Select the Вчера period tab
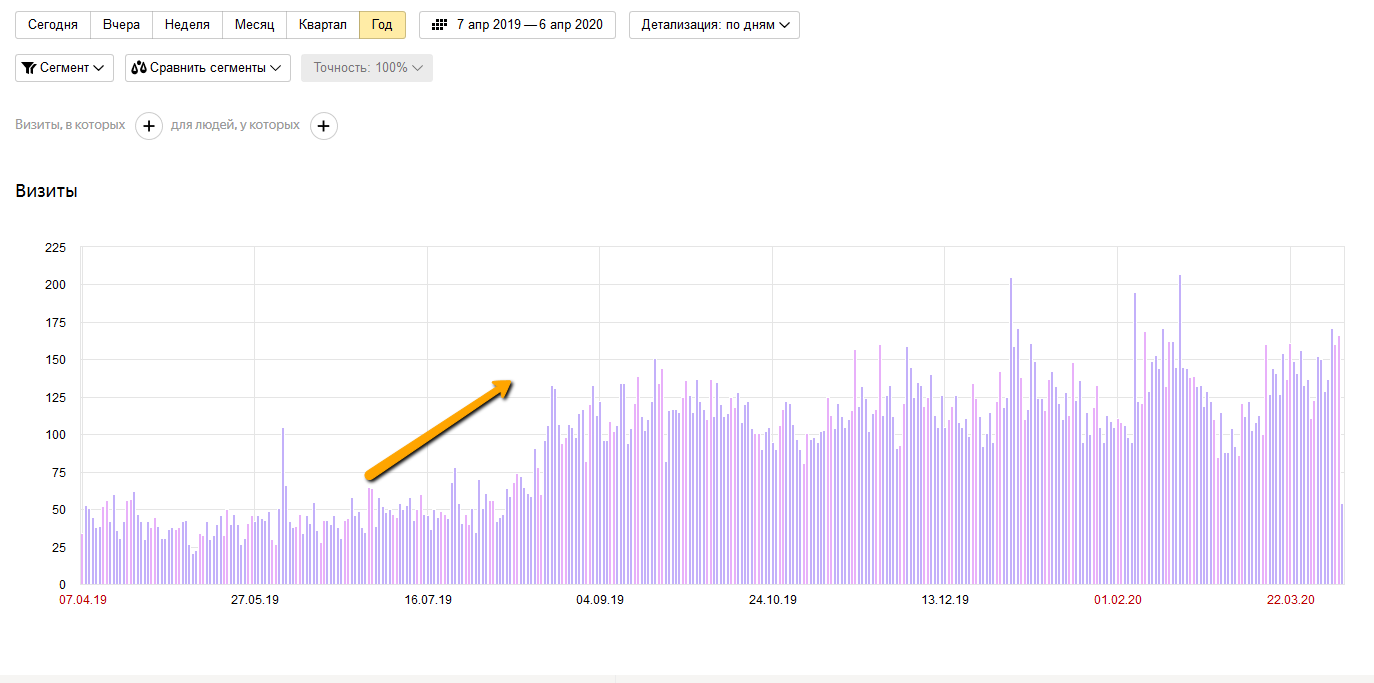 point(121,25)
